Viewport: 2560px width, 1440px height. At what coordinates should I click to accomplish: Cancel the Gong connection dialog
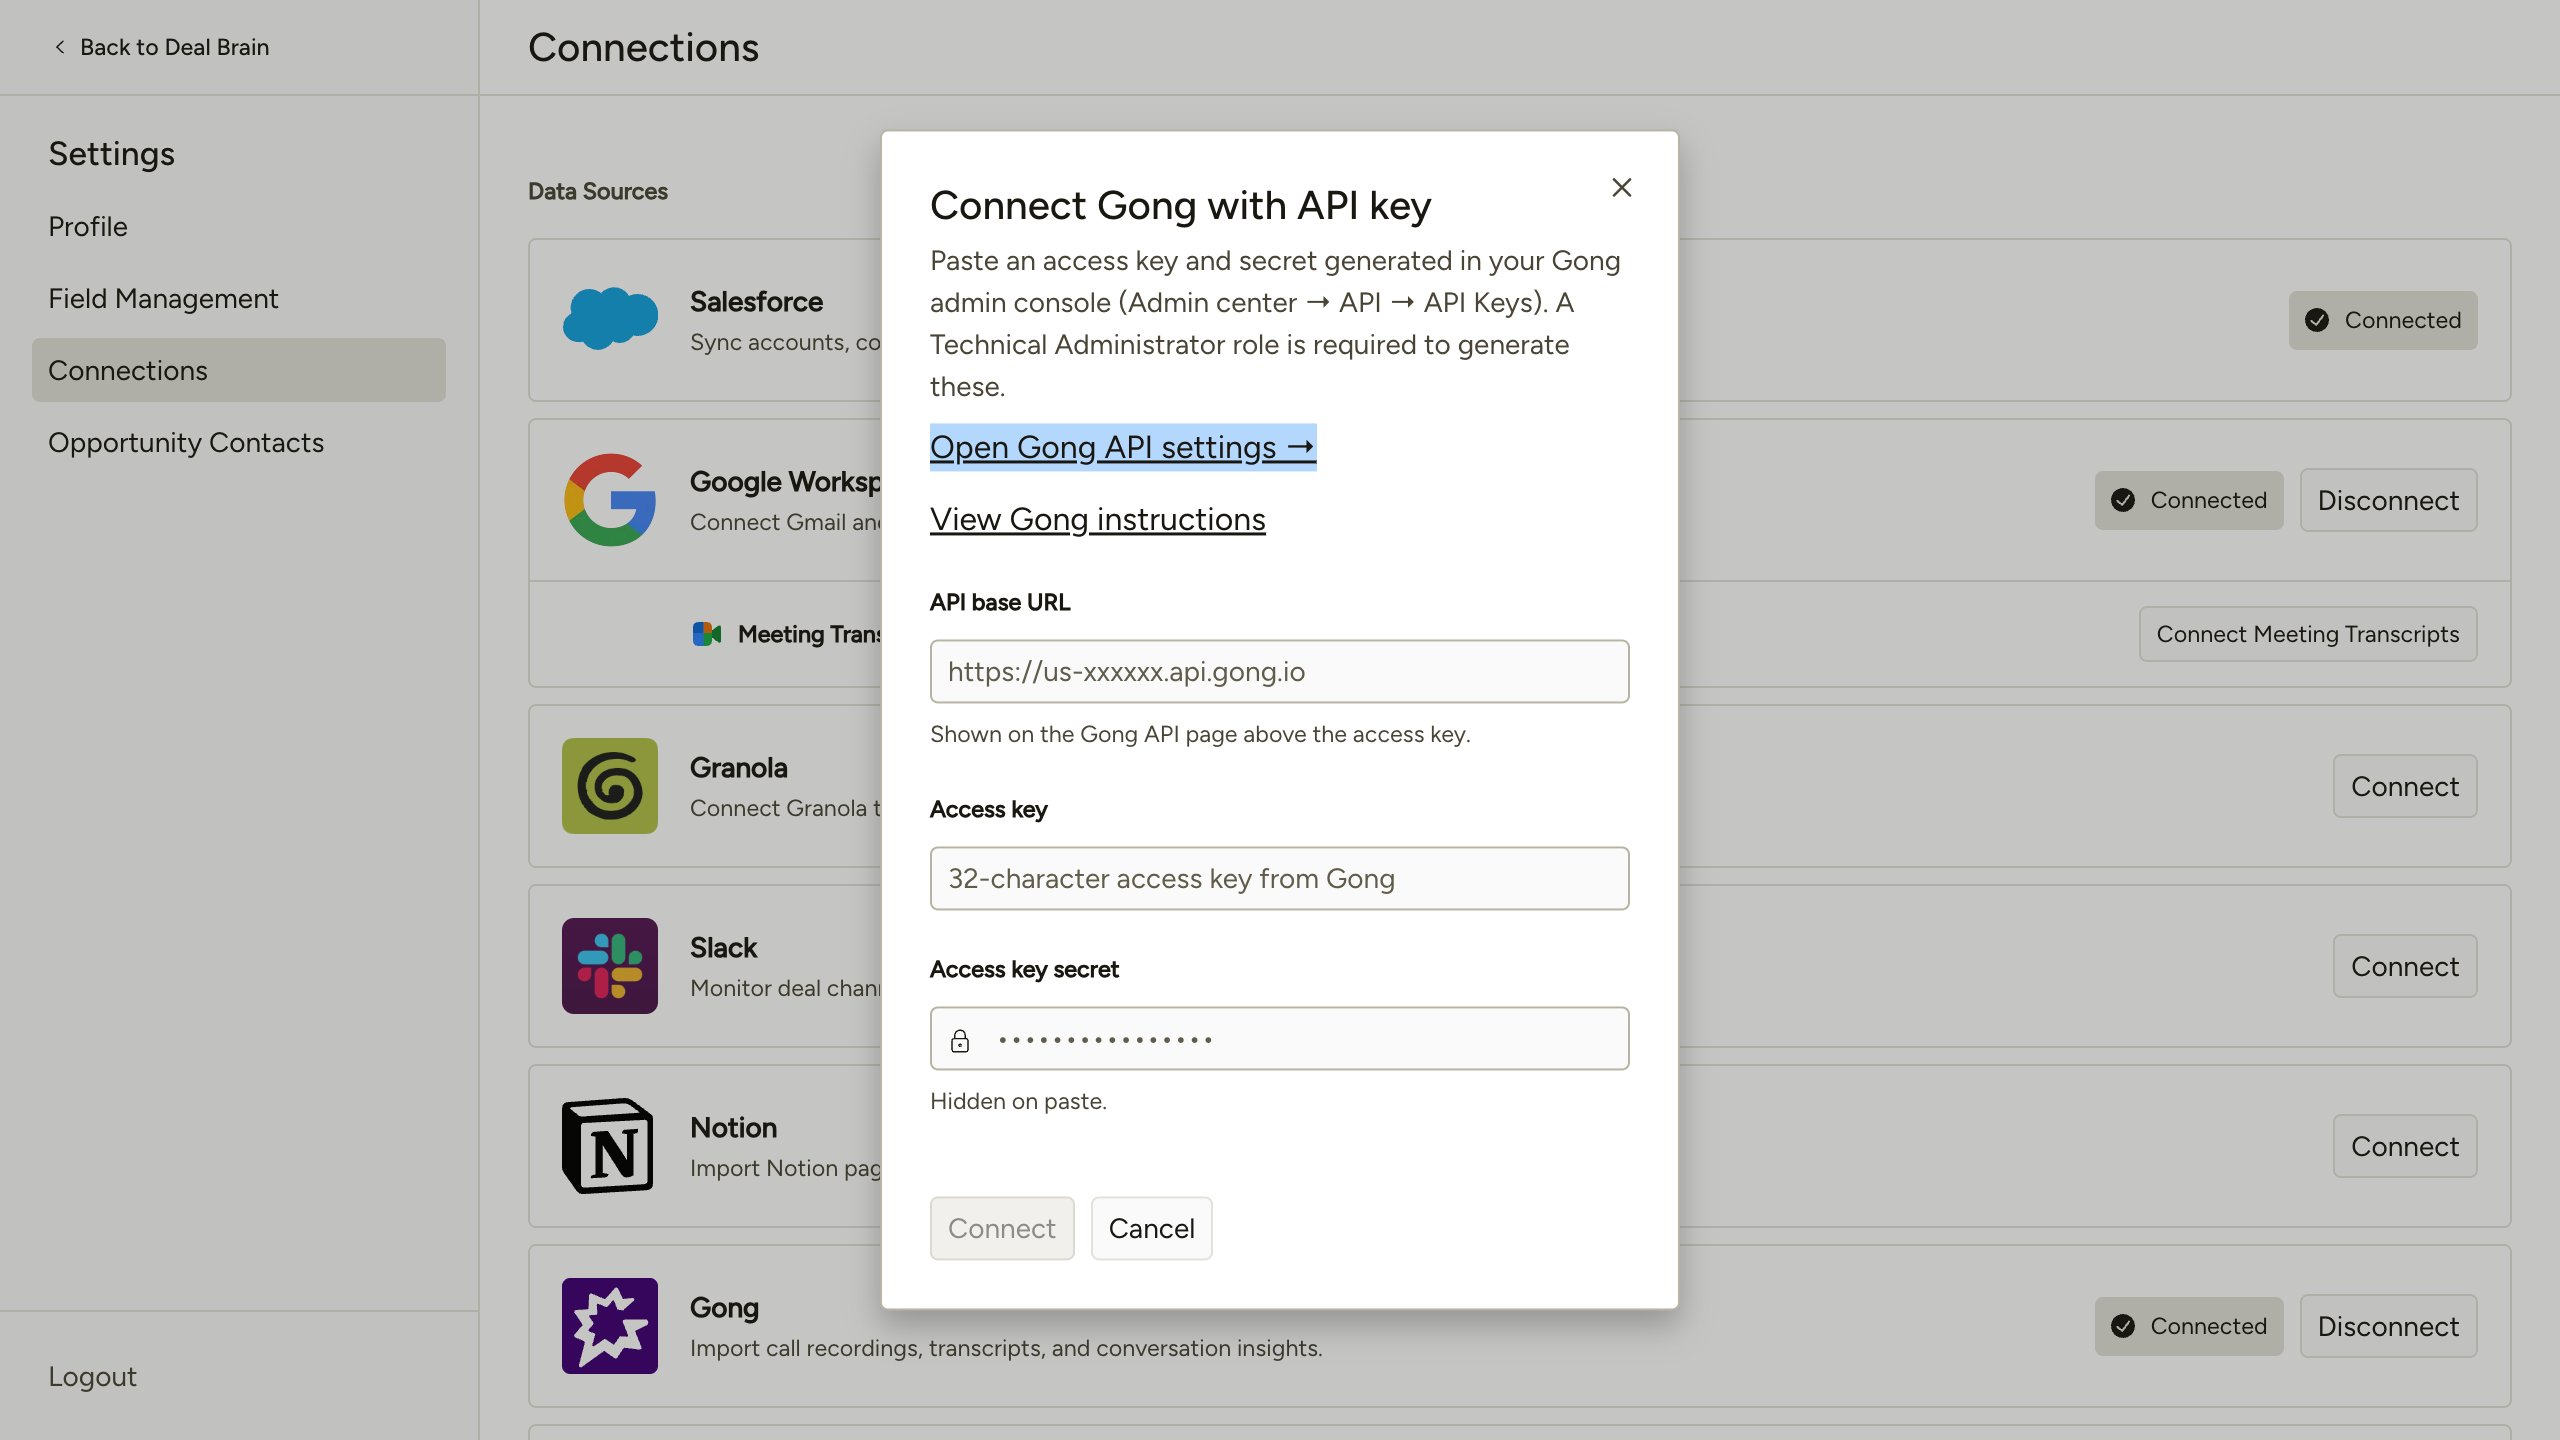point(1152,1228)
